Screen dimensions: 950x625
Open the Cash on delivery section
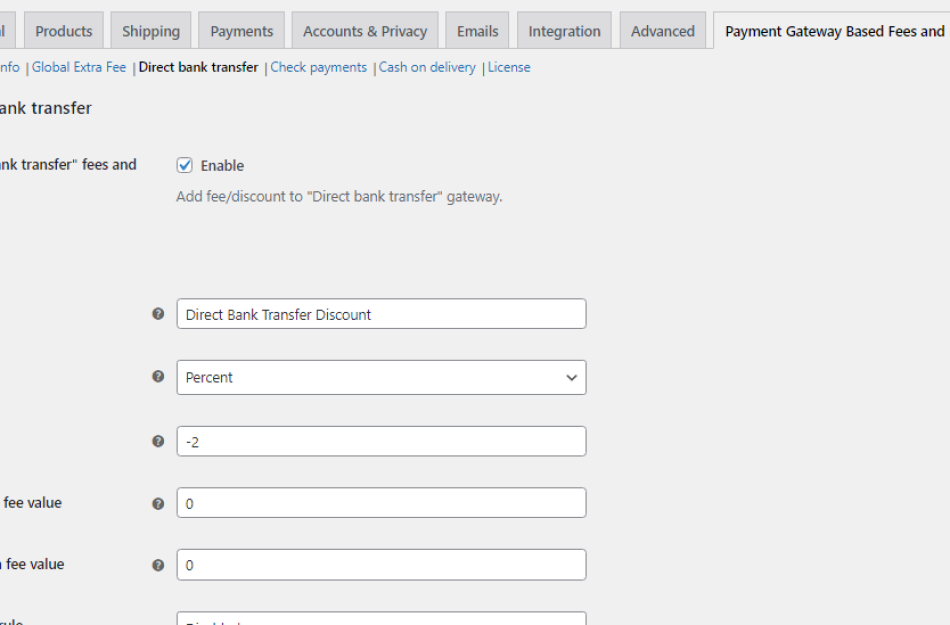tap(427, 66)
